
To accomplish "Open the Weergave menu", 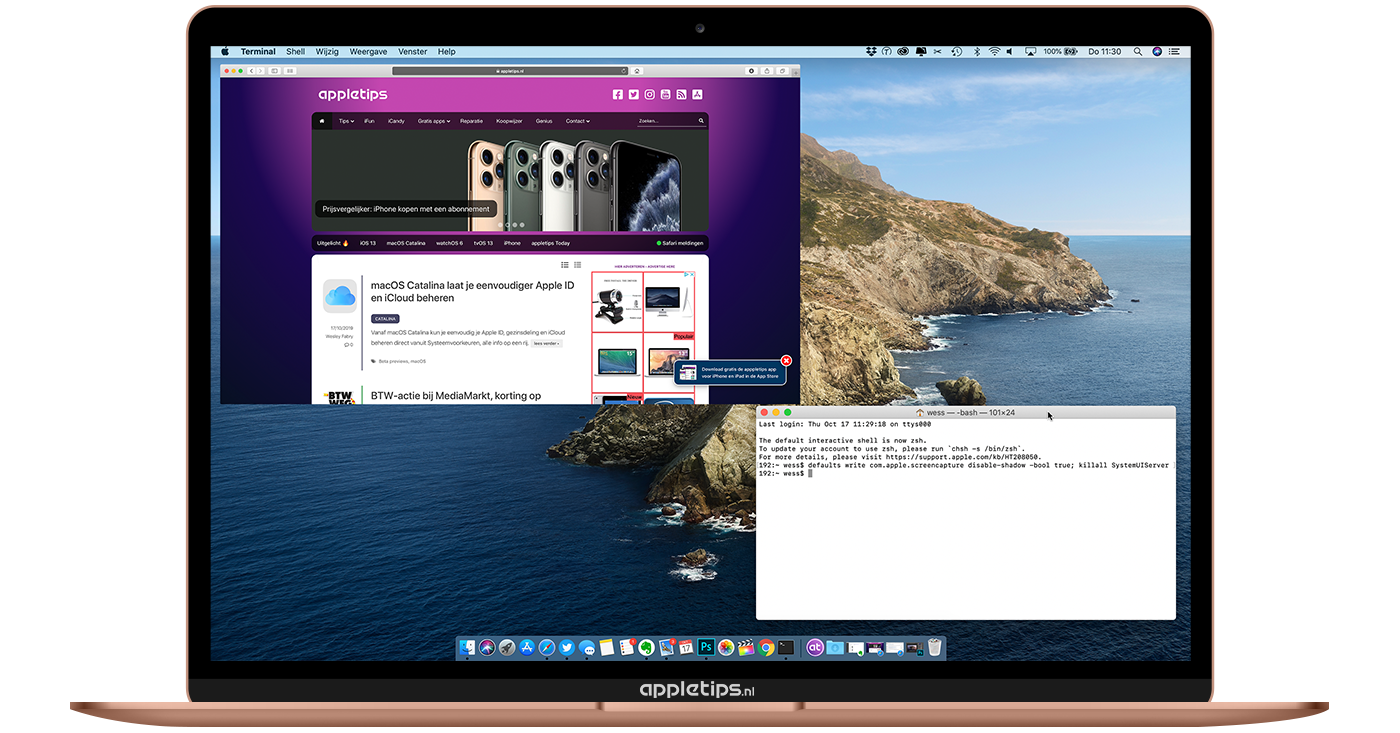I will [368, 51].
